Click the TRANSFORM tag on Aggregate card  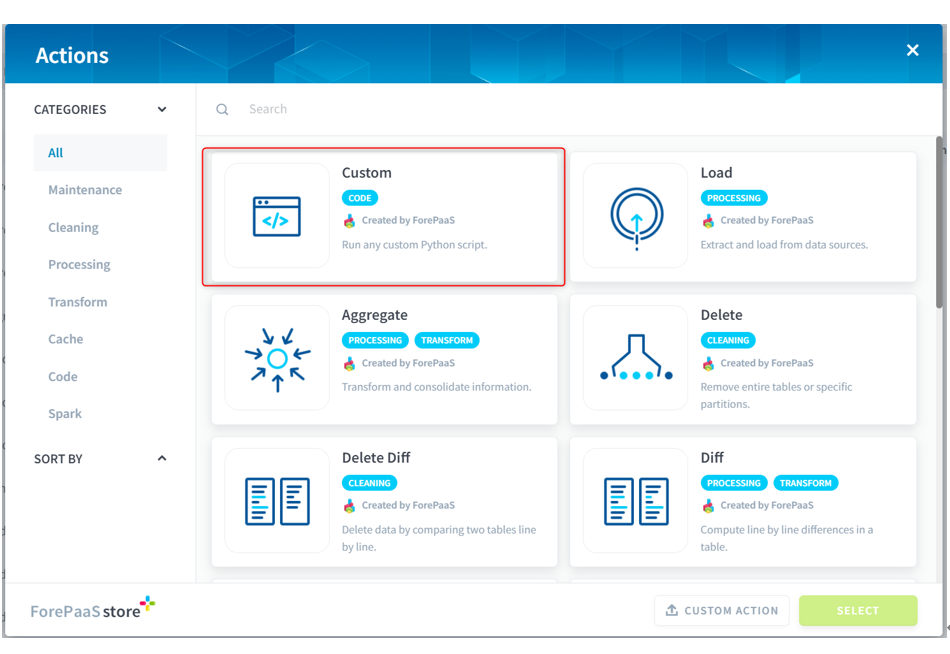click(x=447, y=341)
